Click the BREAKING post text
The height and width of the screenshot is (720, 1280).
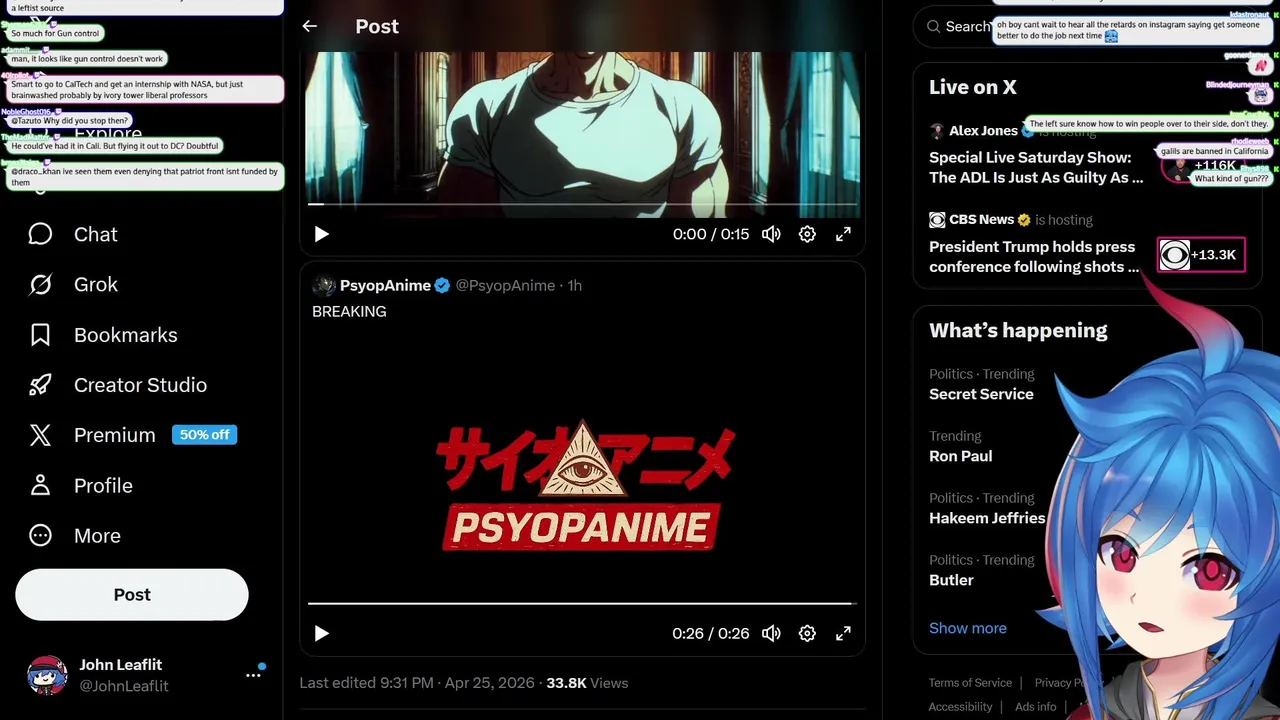[349, 311]
